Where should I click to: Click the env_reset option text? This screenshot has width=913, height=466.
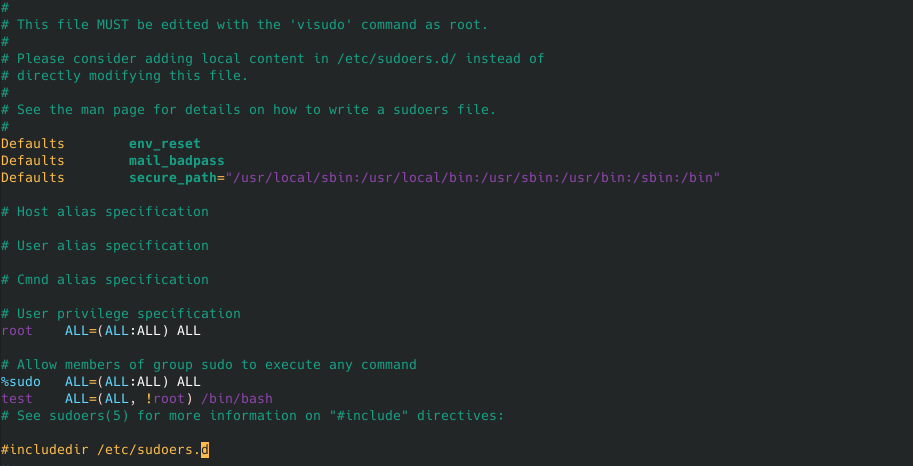tap(164, 143)
